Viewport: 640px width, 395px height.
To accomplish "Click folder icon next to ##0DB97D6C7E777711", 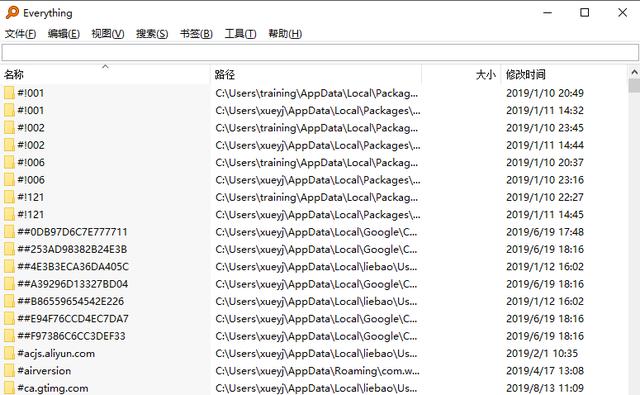I will pos(9,232).
